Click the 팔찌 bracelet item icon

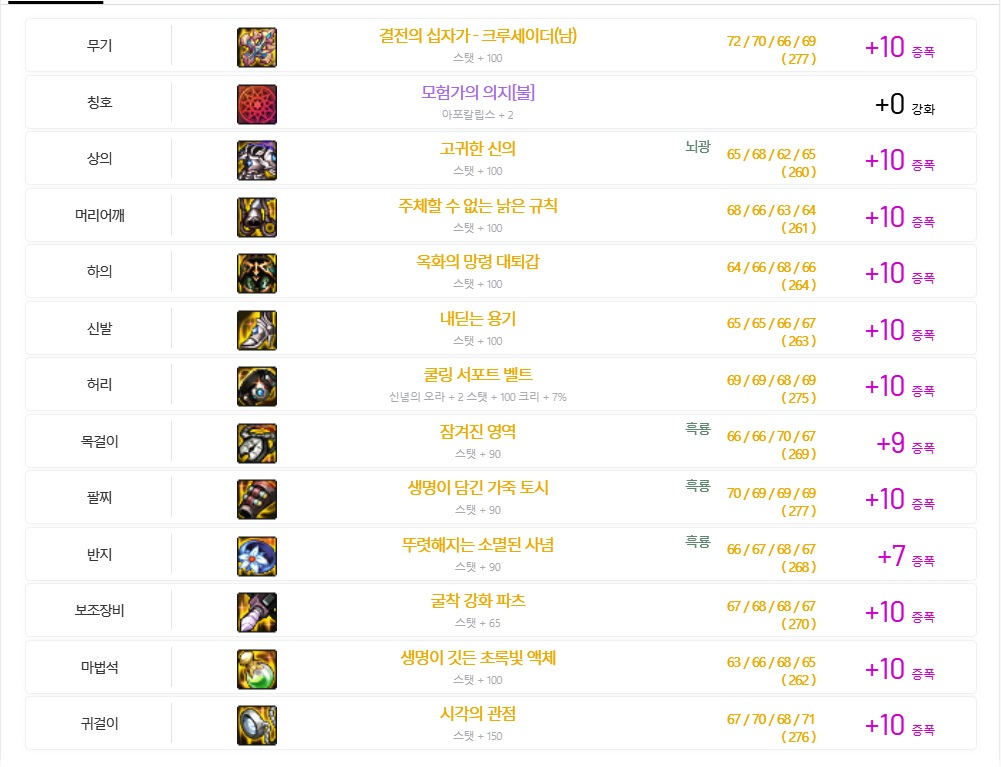(x=257, y=499)
